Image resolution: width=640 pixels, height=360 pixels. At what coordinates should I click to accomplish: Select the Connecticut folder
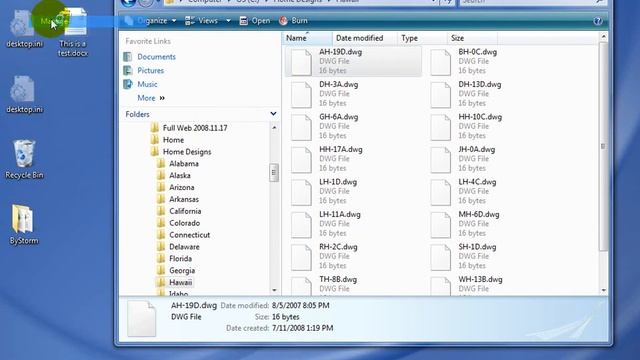coord(189,235)
